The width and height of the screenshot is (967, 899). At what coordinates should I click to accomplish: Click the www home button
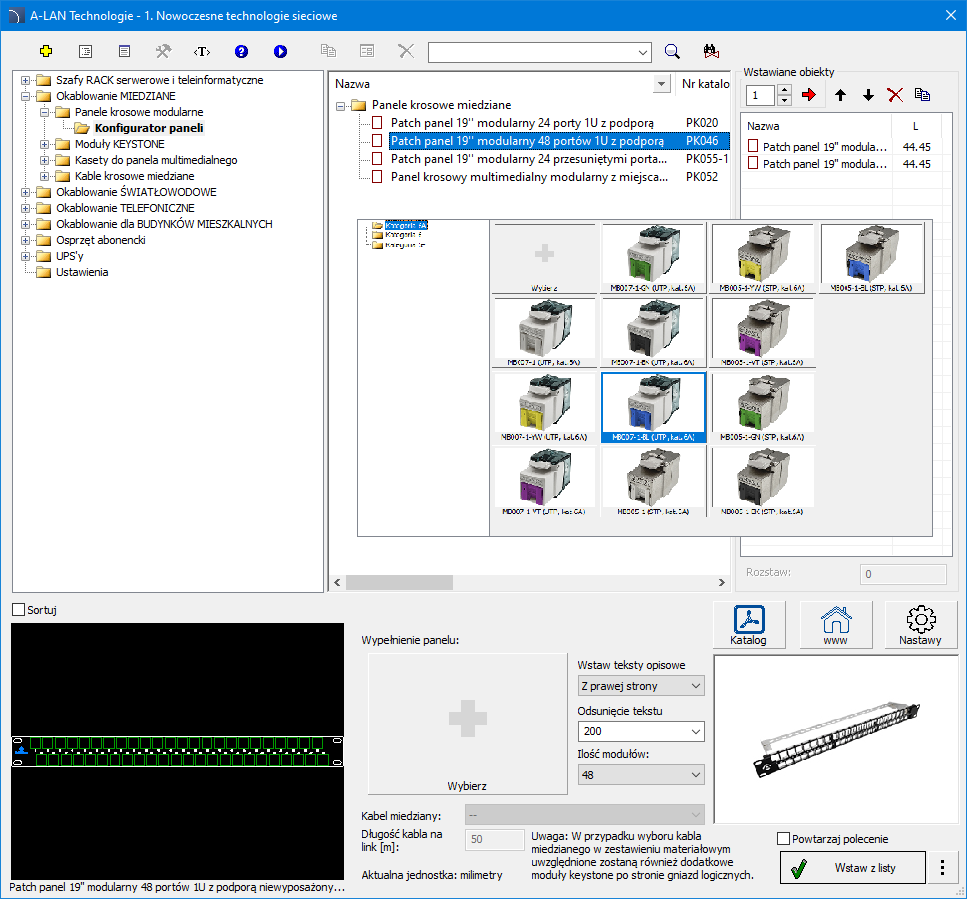tap(835, 625)
